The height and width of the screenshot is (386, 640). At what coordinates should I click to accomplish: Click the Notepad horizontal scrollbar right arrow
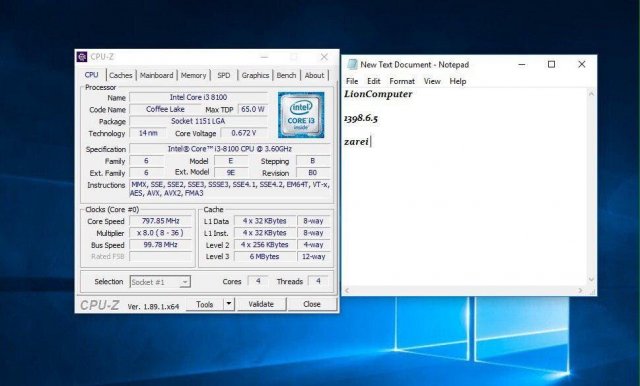580,291
